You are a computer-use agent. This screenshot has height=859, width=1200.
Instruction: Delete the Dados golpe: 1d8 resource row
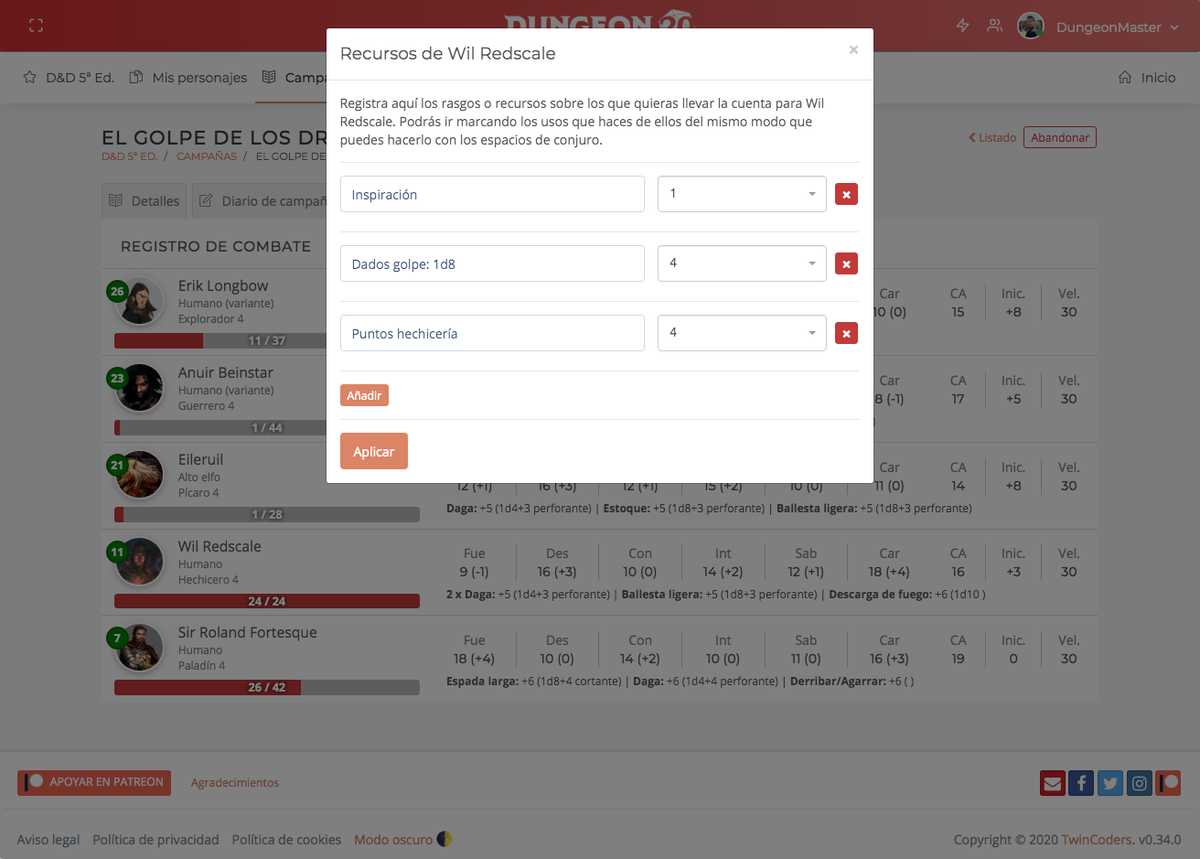tap(846, 264)
